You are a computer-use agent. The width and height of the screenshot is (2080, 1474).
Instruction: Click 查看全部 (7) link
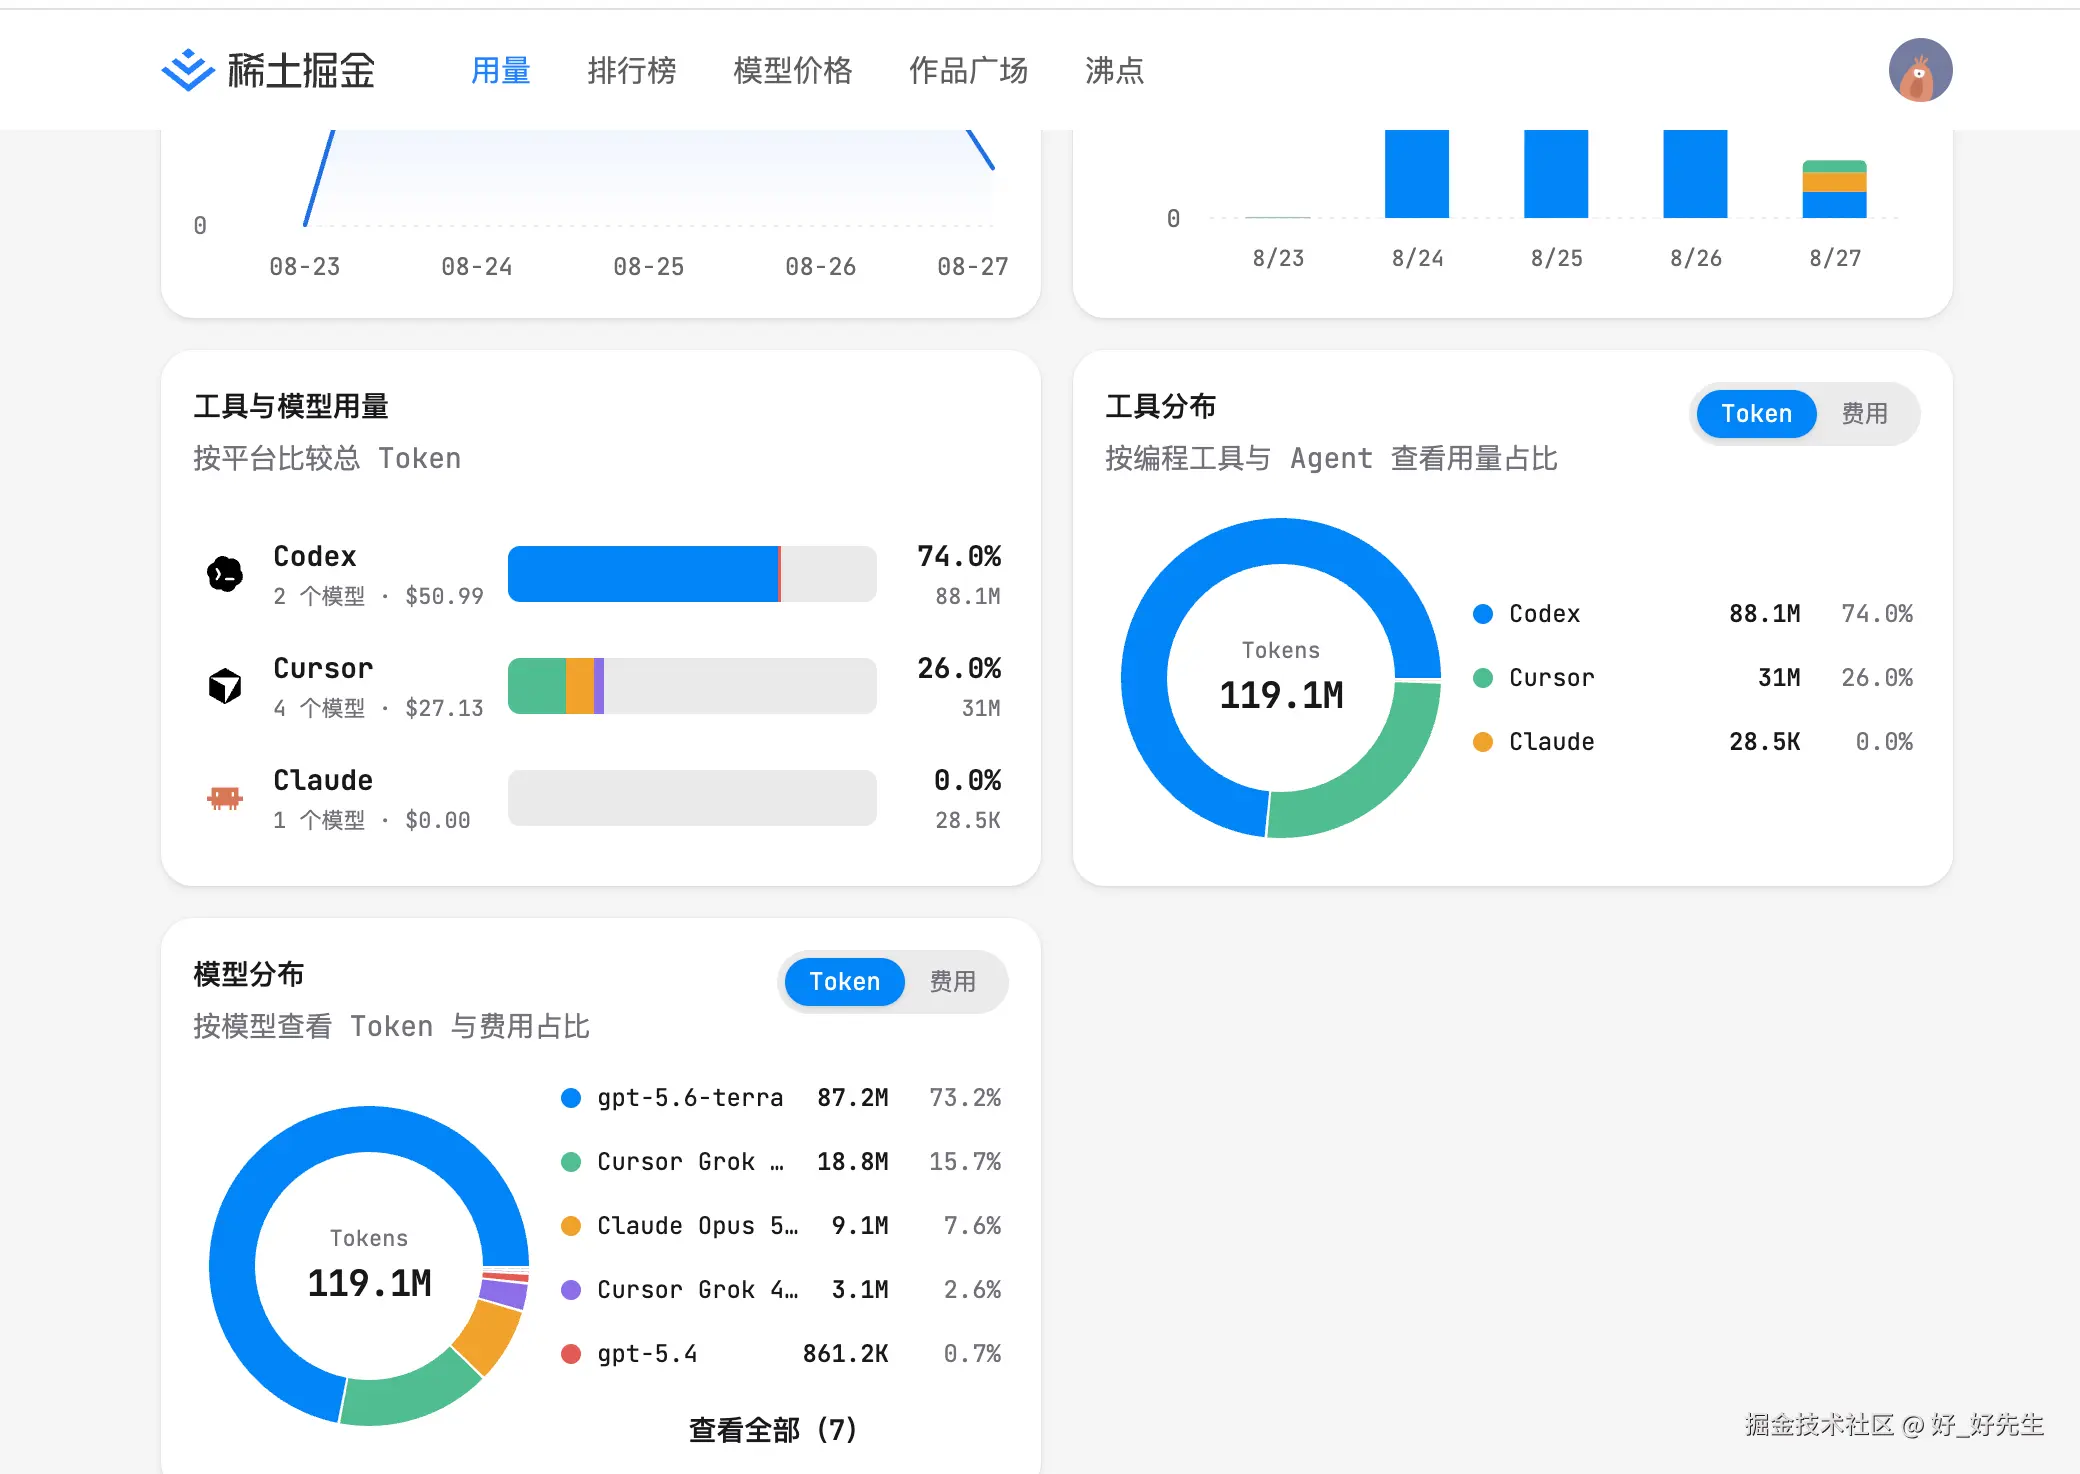pos(773,1430)
